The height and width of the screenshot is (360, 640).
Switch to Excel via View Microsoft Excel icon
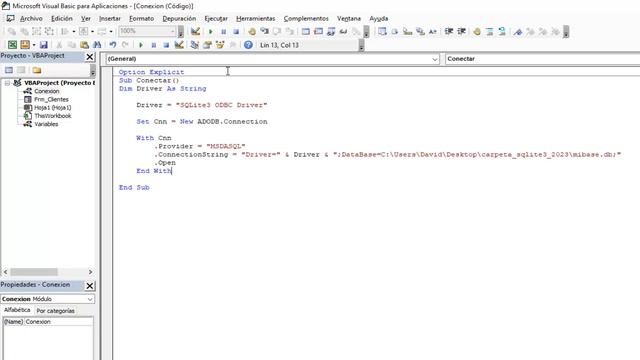(12, 45)
